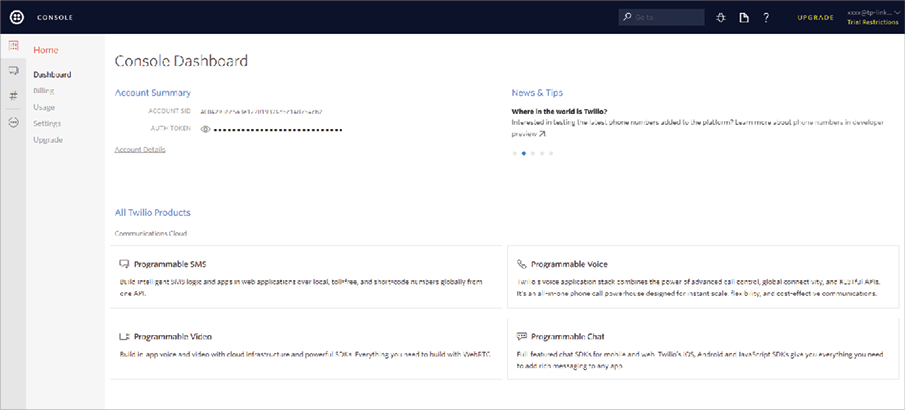The height and width of the screenshot is (410, 905).
Task: Click 'Where in the world is Twilio?' headline
Action: point(559,111)
